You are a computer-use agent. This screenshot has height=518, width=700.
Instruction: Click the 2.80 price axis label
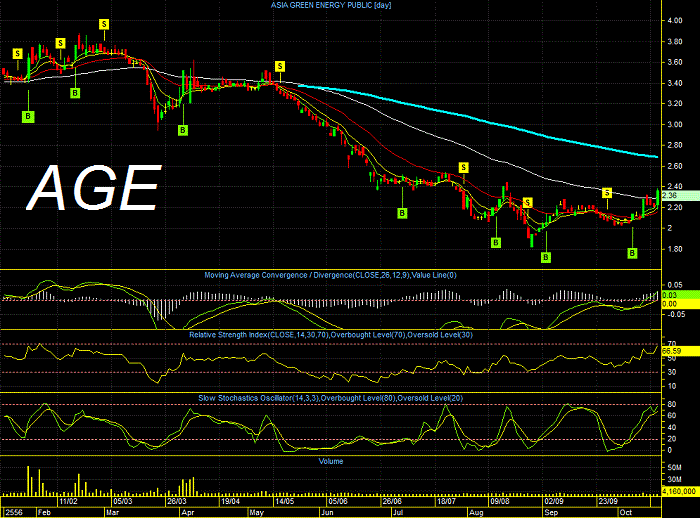click(x=675, y=145)
